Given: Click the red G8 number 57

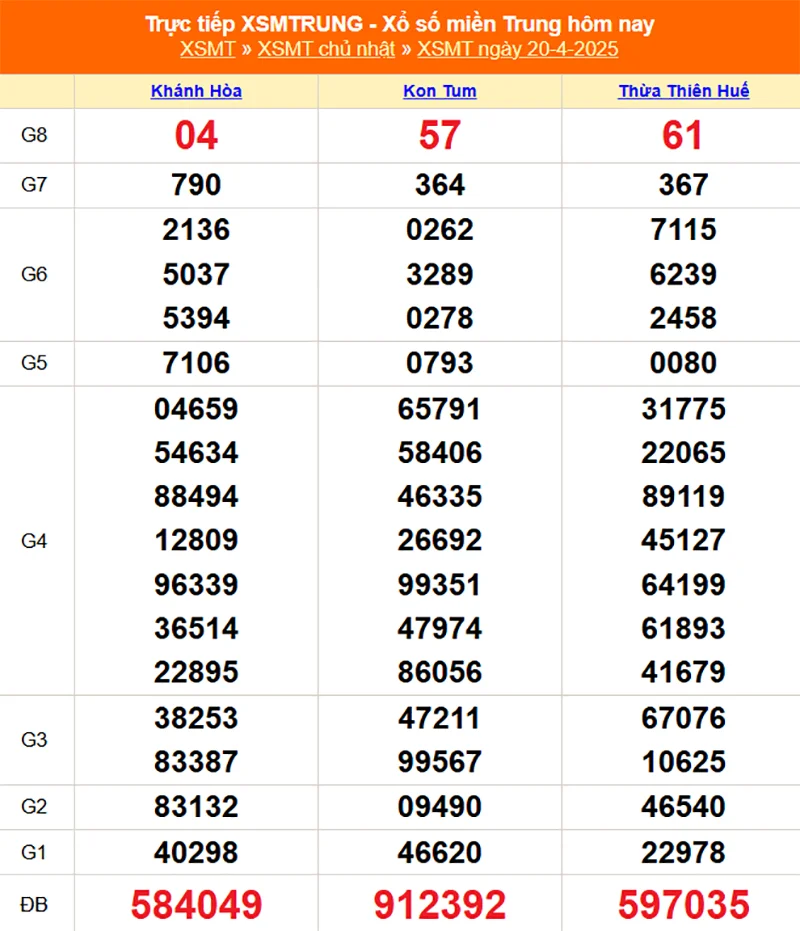Looking at the screenshot, I should coord(439,135).
